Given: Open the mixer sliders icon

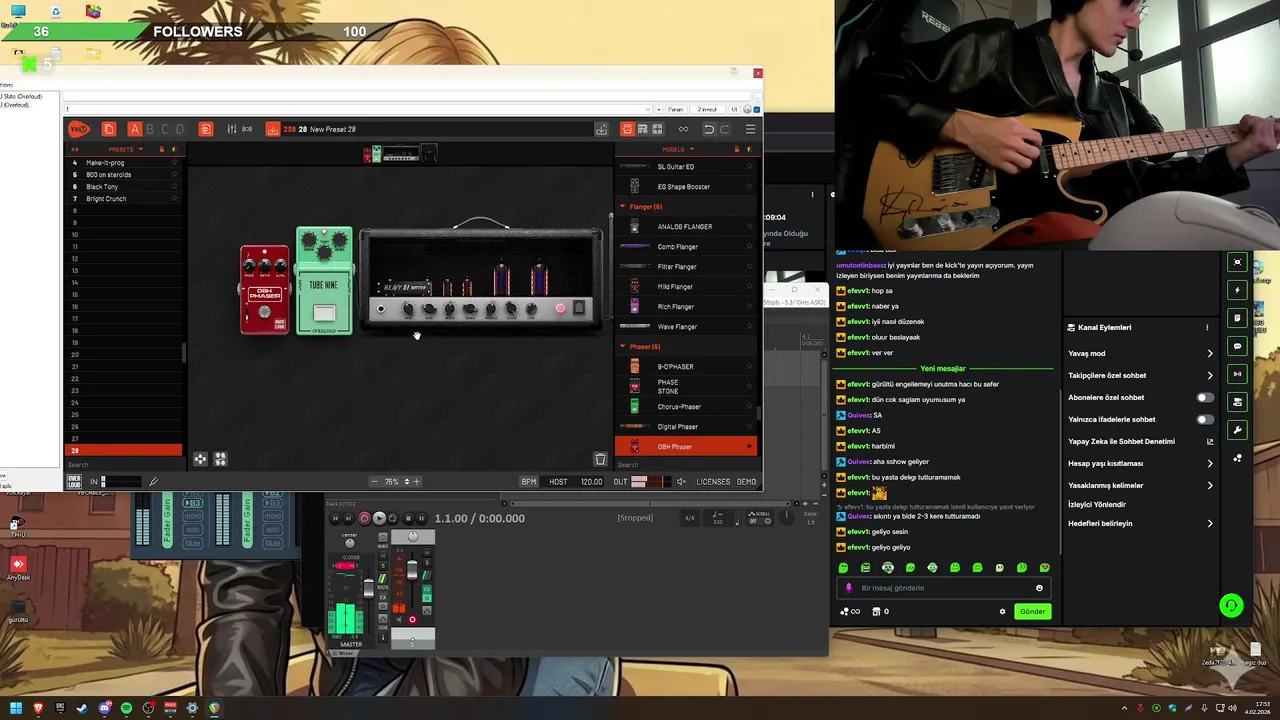Looking at the screenshot, I should coord(232,129).
